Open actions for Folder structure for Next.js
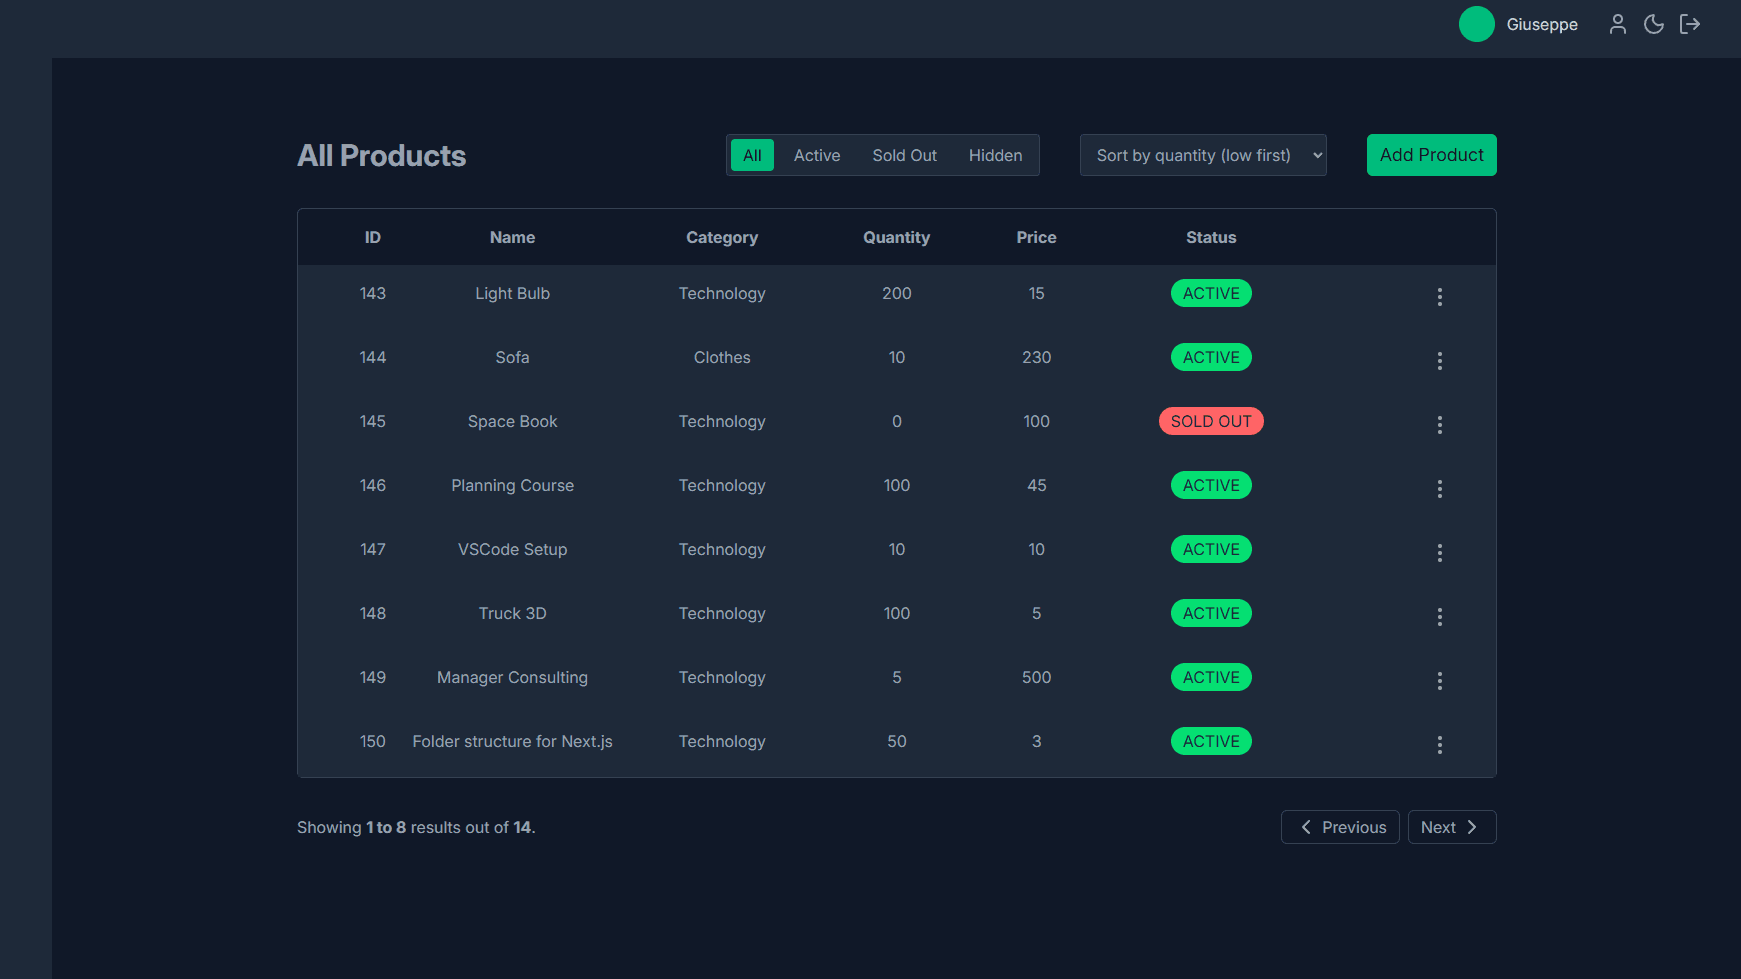Screen dimensions: 1741x979 1440,745
